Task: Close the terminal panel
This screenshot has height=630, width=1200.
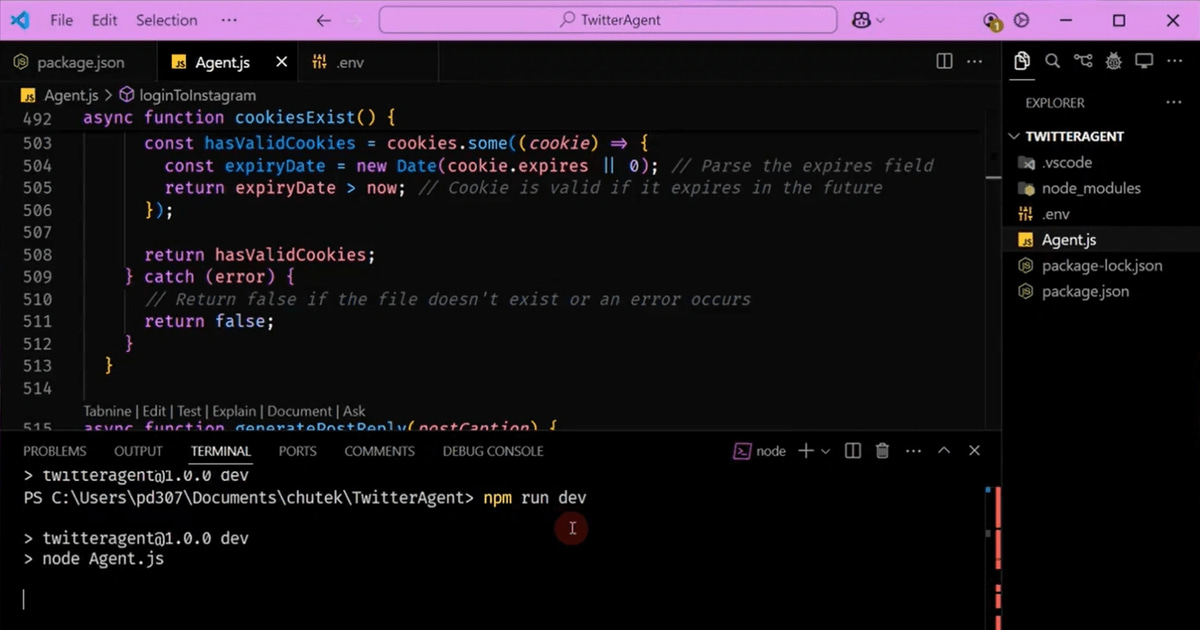Action: [x=975, y=451]
